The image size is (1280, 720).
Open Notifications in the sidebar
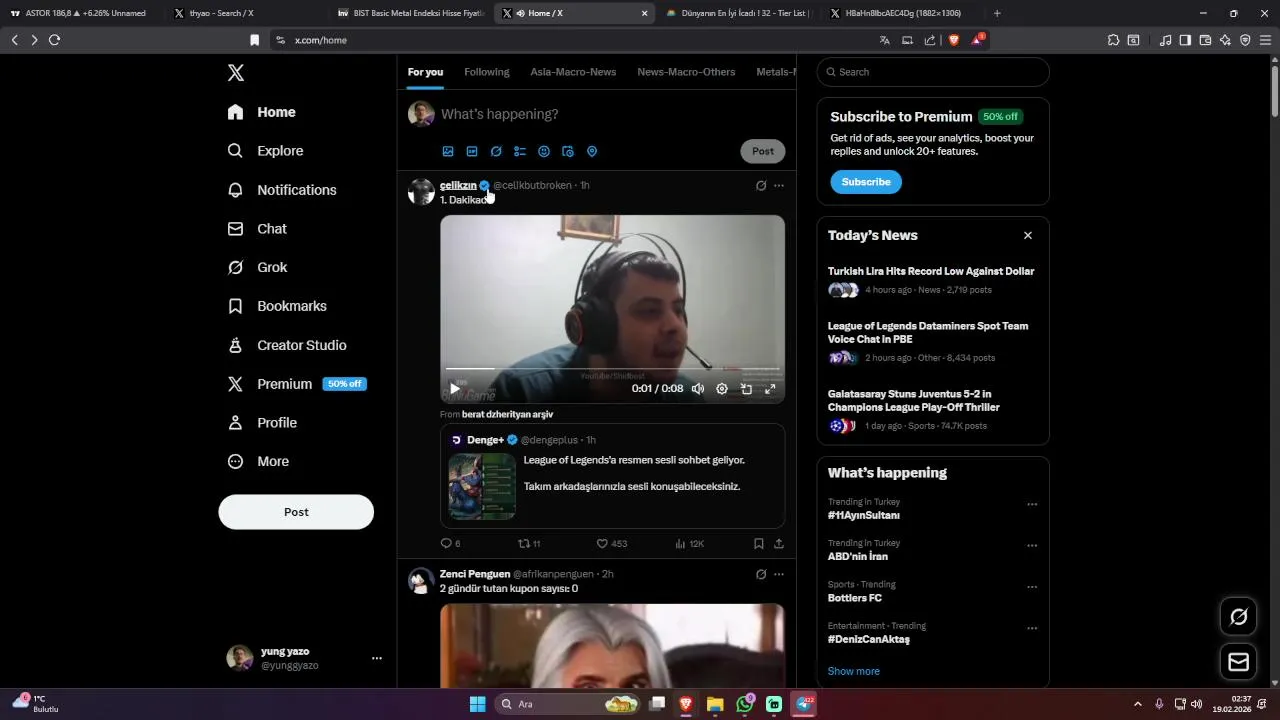pyautogui.click(x=282, y=190)
